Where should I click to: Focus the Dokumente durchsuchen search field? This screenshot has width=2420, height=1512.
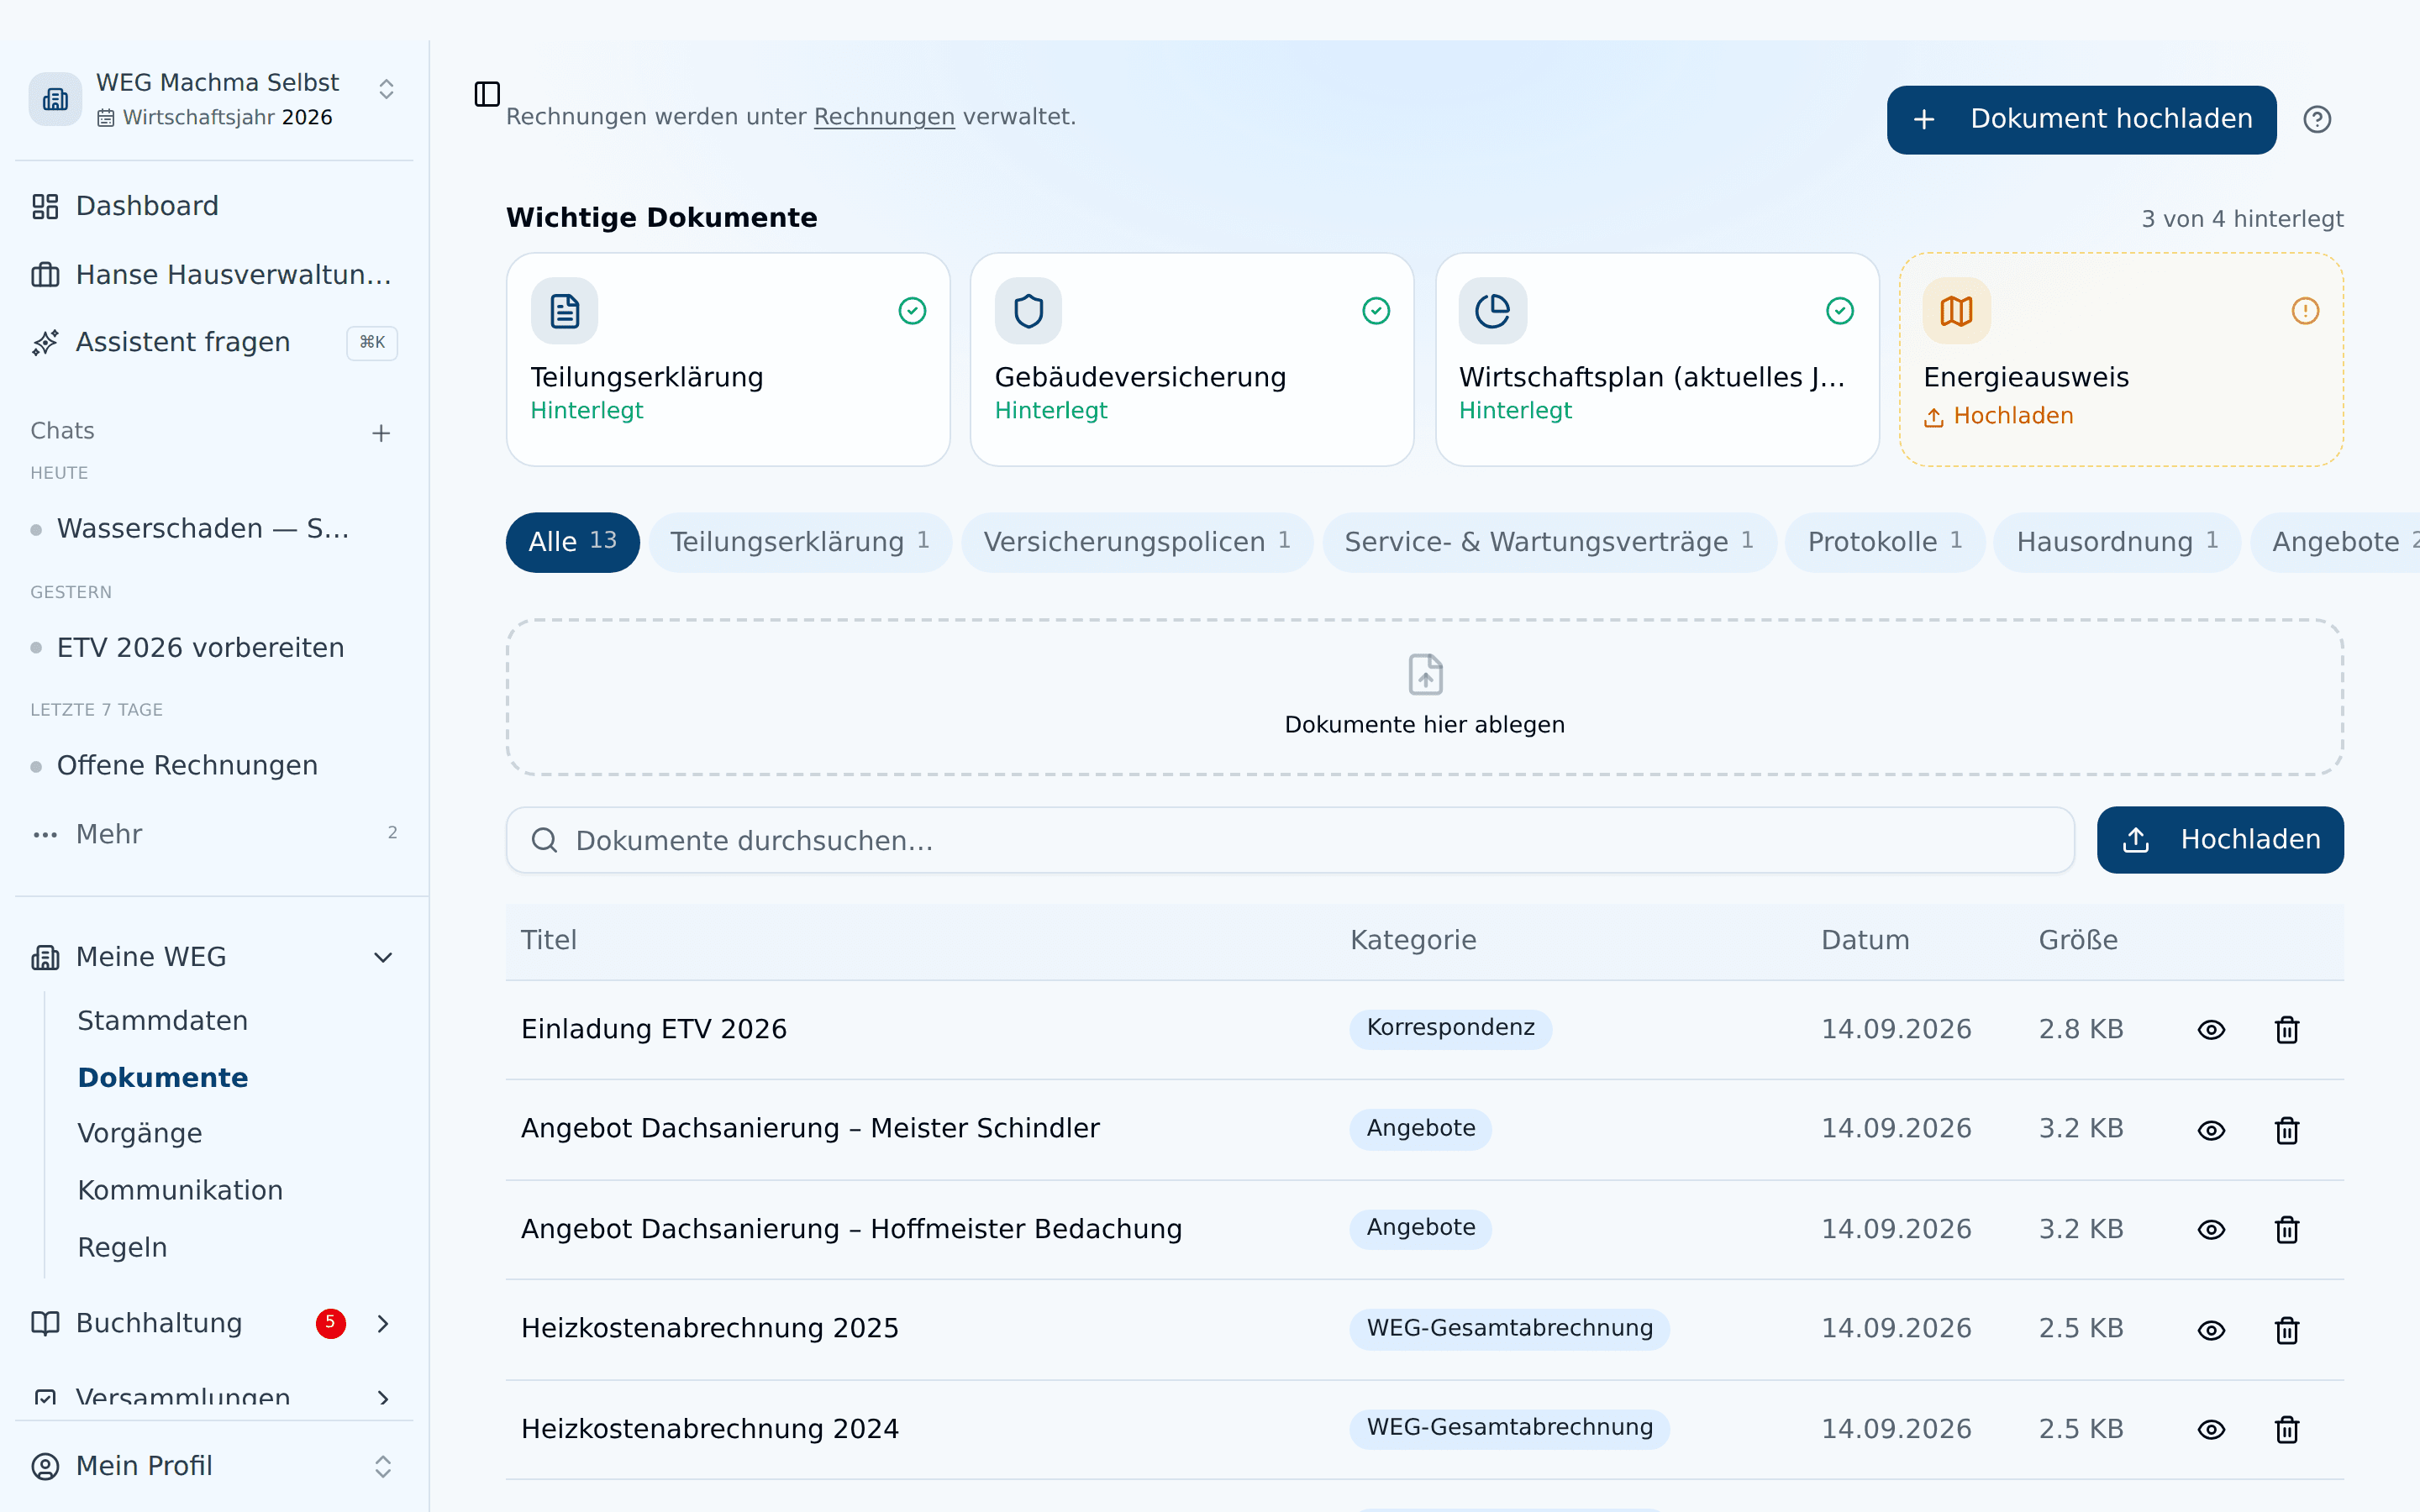[x=1290, y=840]
